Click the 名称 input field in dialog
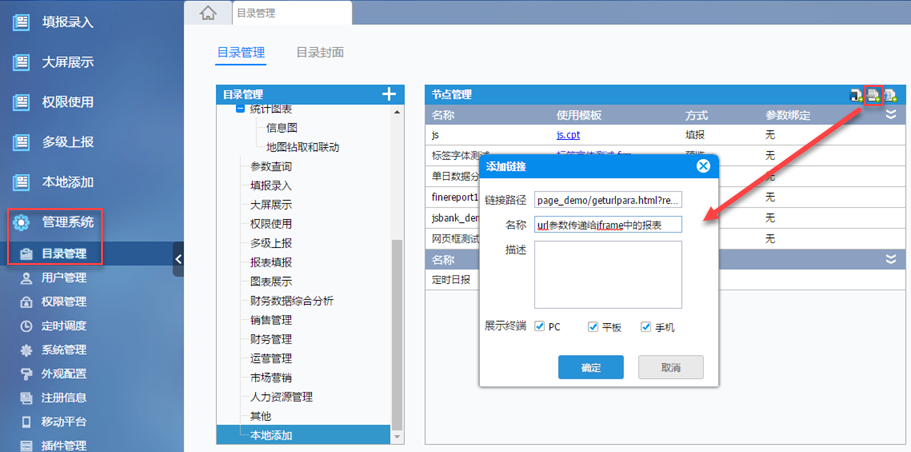The height and width of the screenshot is (452, 911). 608,225
